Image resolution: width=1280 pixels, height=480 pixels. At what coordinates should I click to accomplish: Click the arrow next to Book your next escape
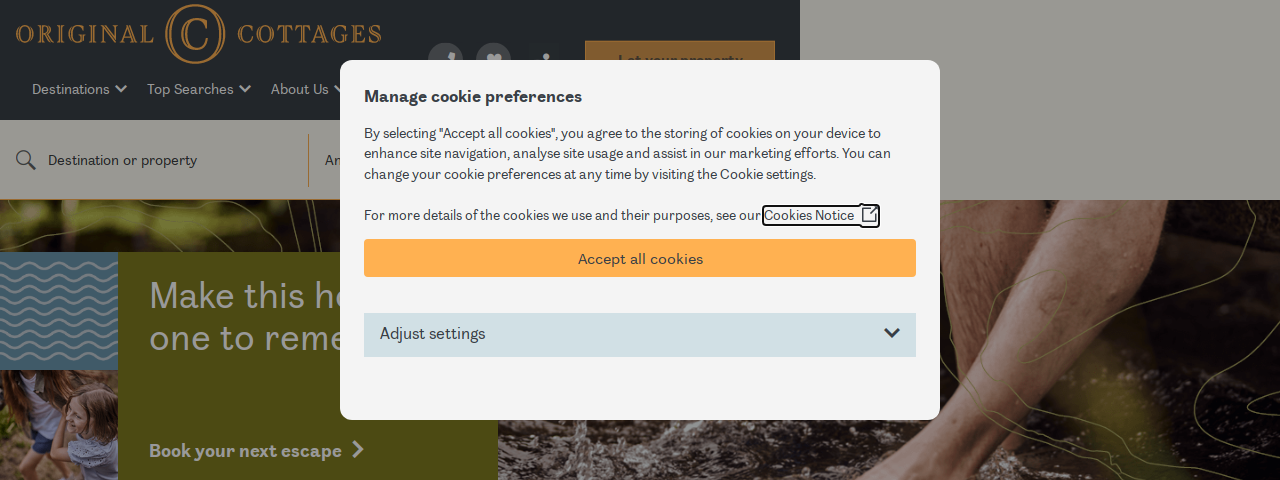pyautogui.click(x=358, y=450)
